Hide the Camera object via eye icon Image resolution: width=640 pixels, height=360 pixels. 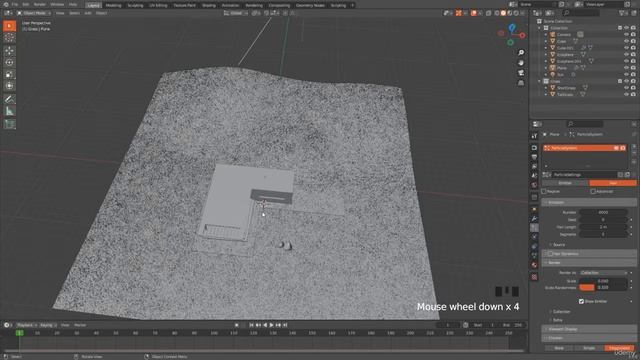pyautogui.click(x=626, y=35)
